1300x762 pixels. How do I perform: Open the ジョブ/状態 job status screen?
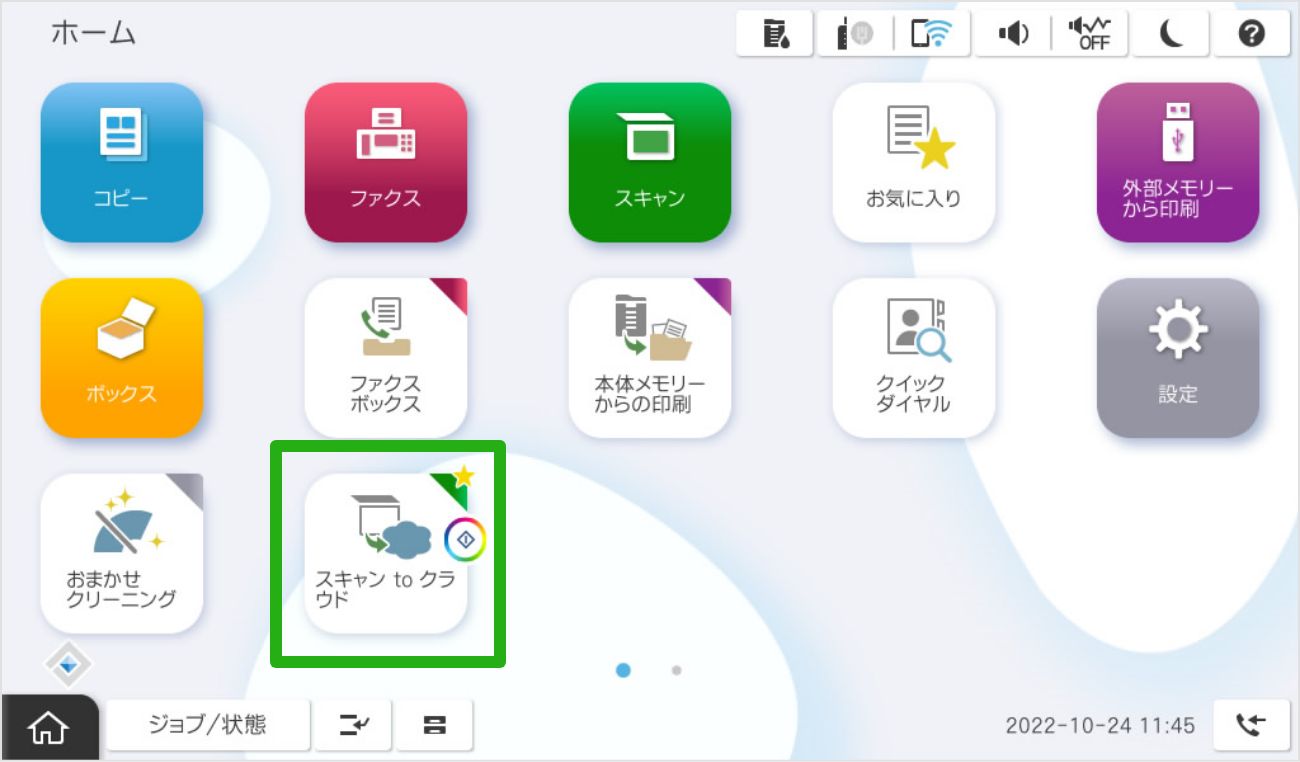[209, 725]
